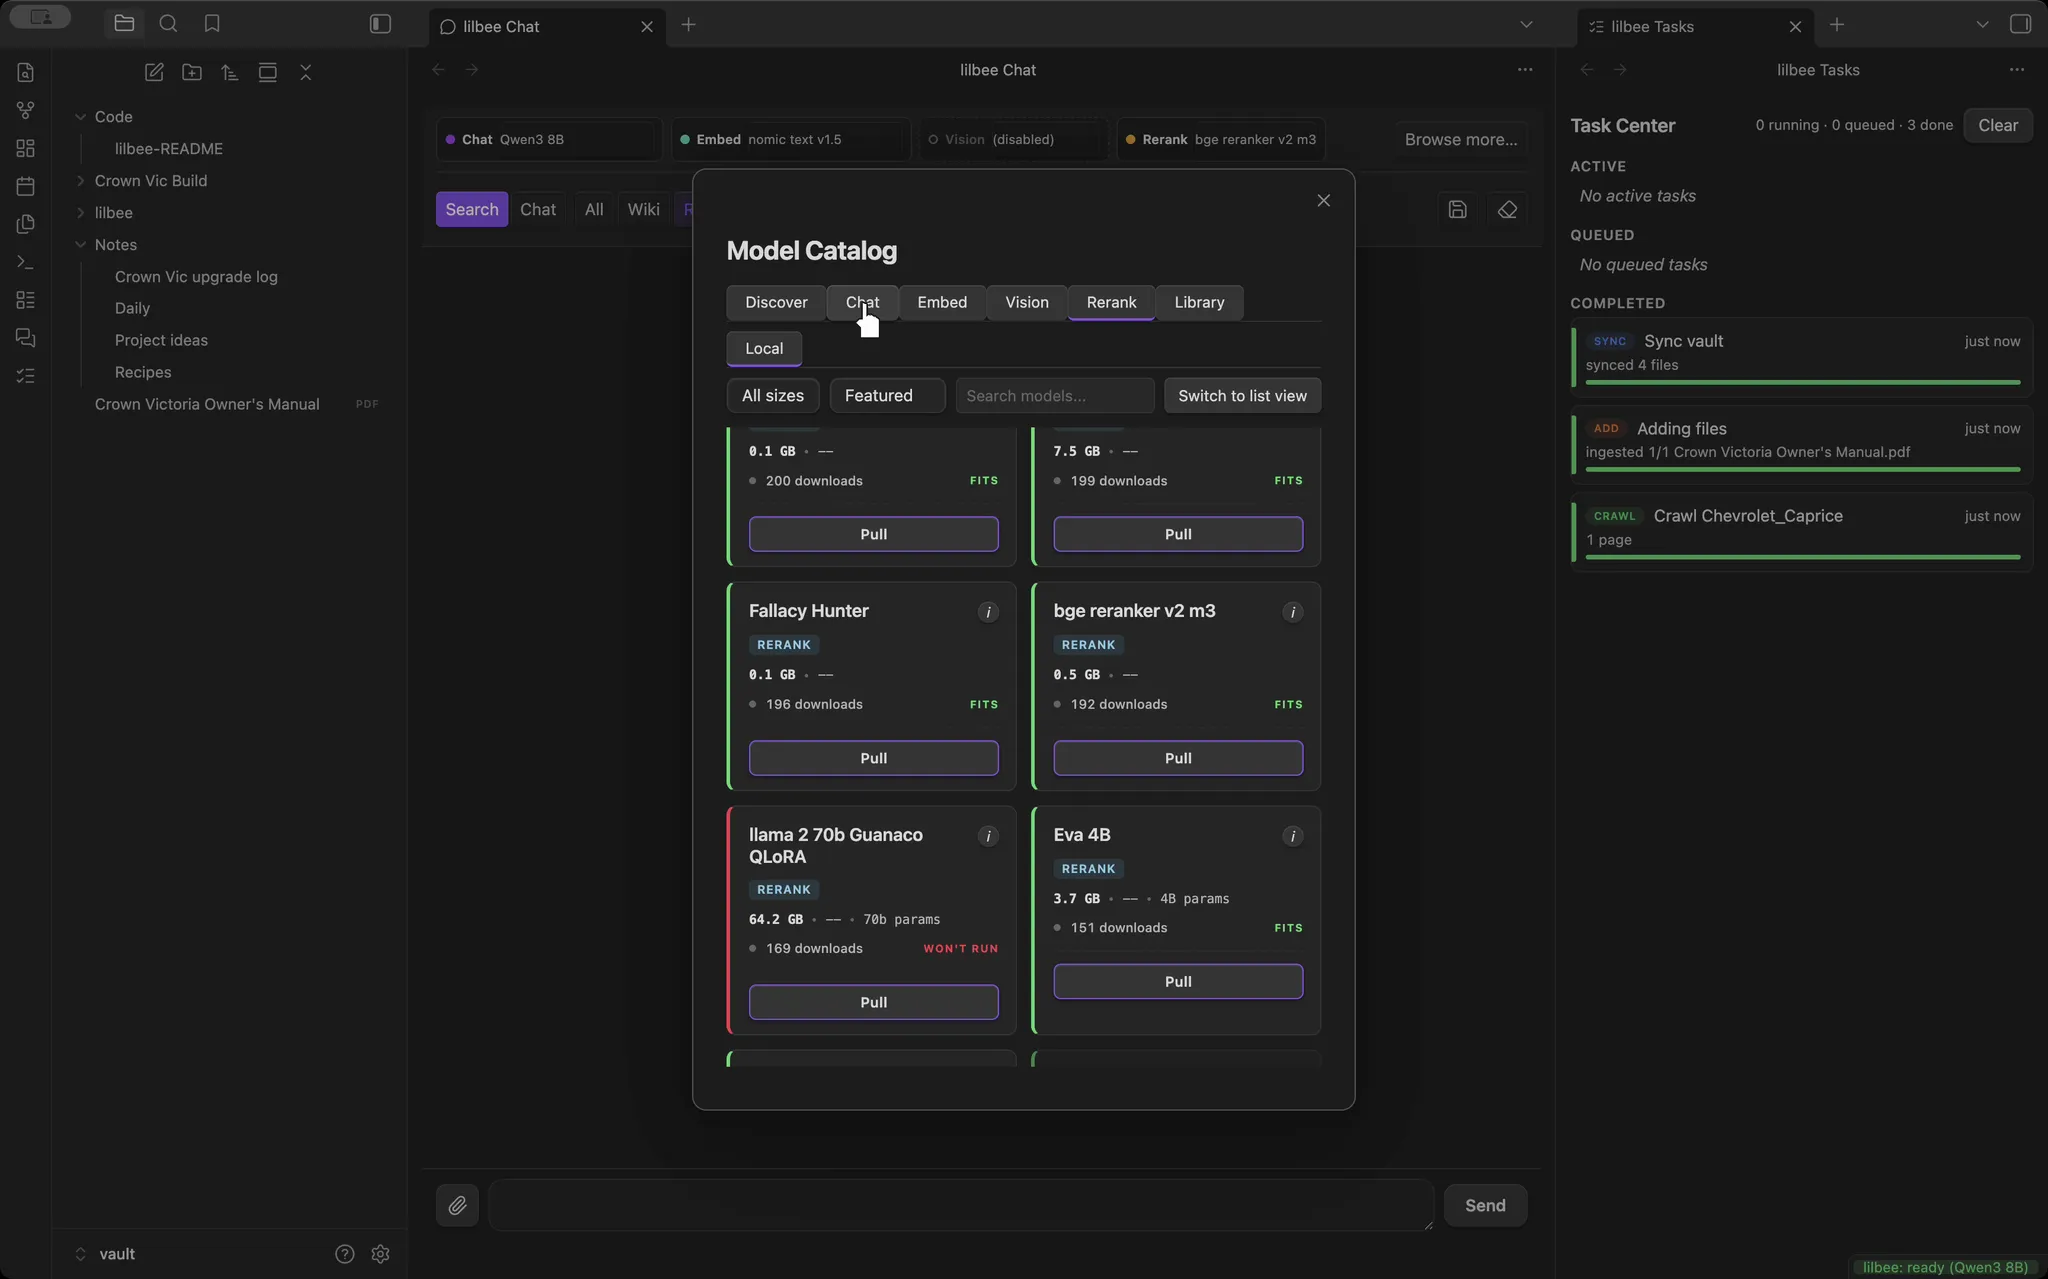
Task: Open the vault switcher chevron
Action: (x=80, y=1253)
